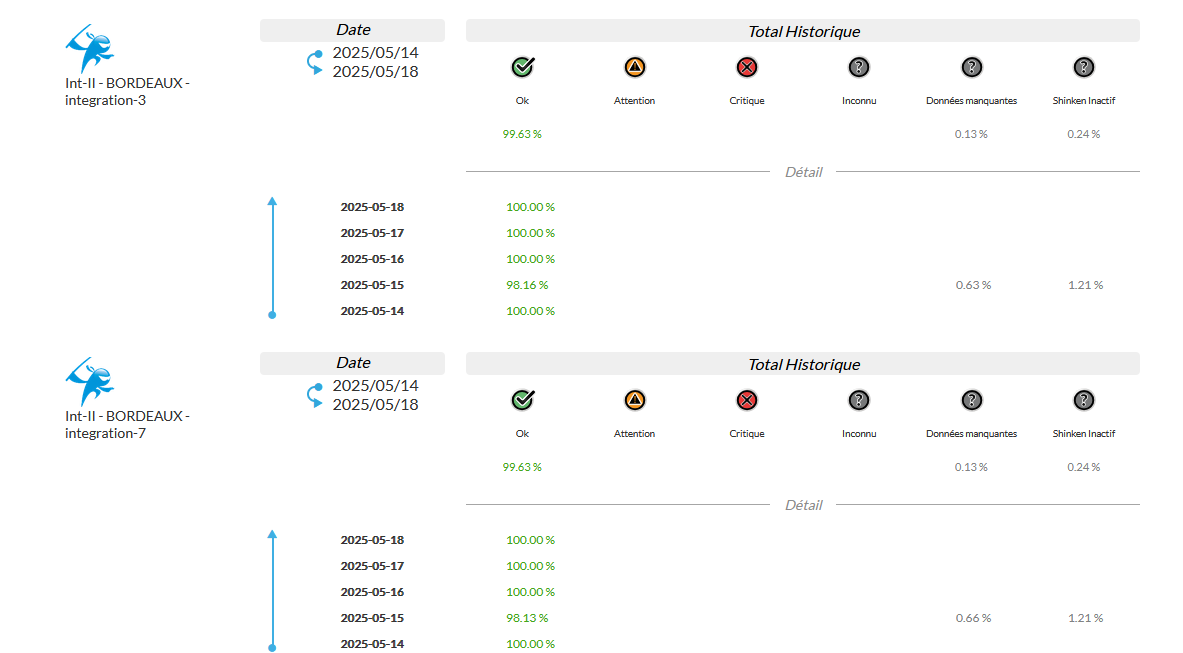Click the Inconnu icon for integration-3
This screenshot has height=653, width=1183.
[858, 68]
